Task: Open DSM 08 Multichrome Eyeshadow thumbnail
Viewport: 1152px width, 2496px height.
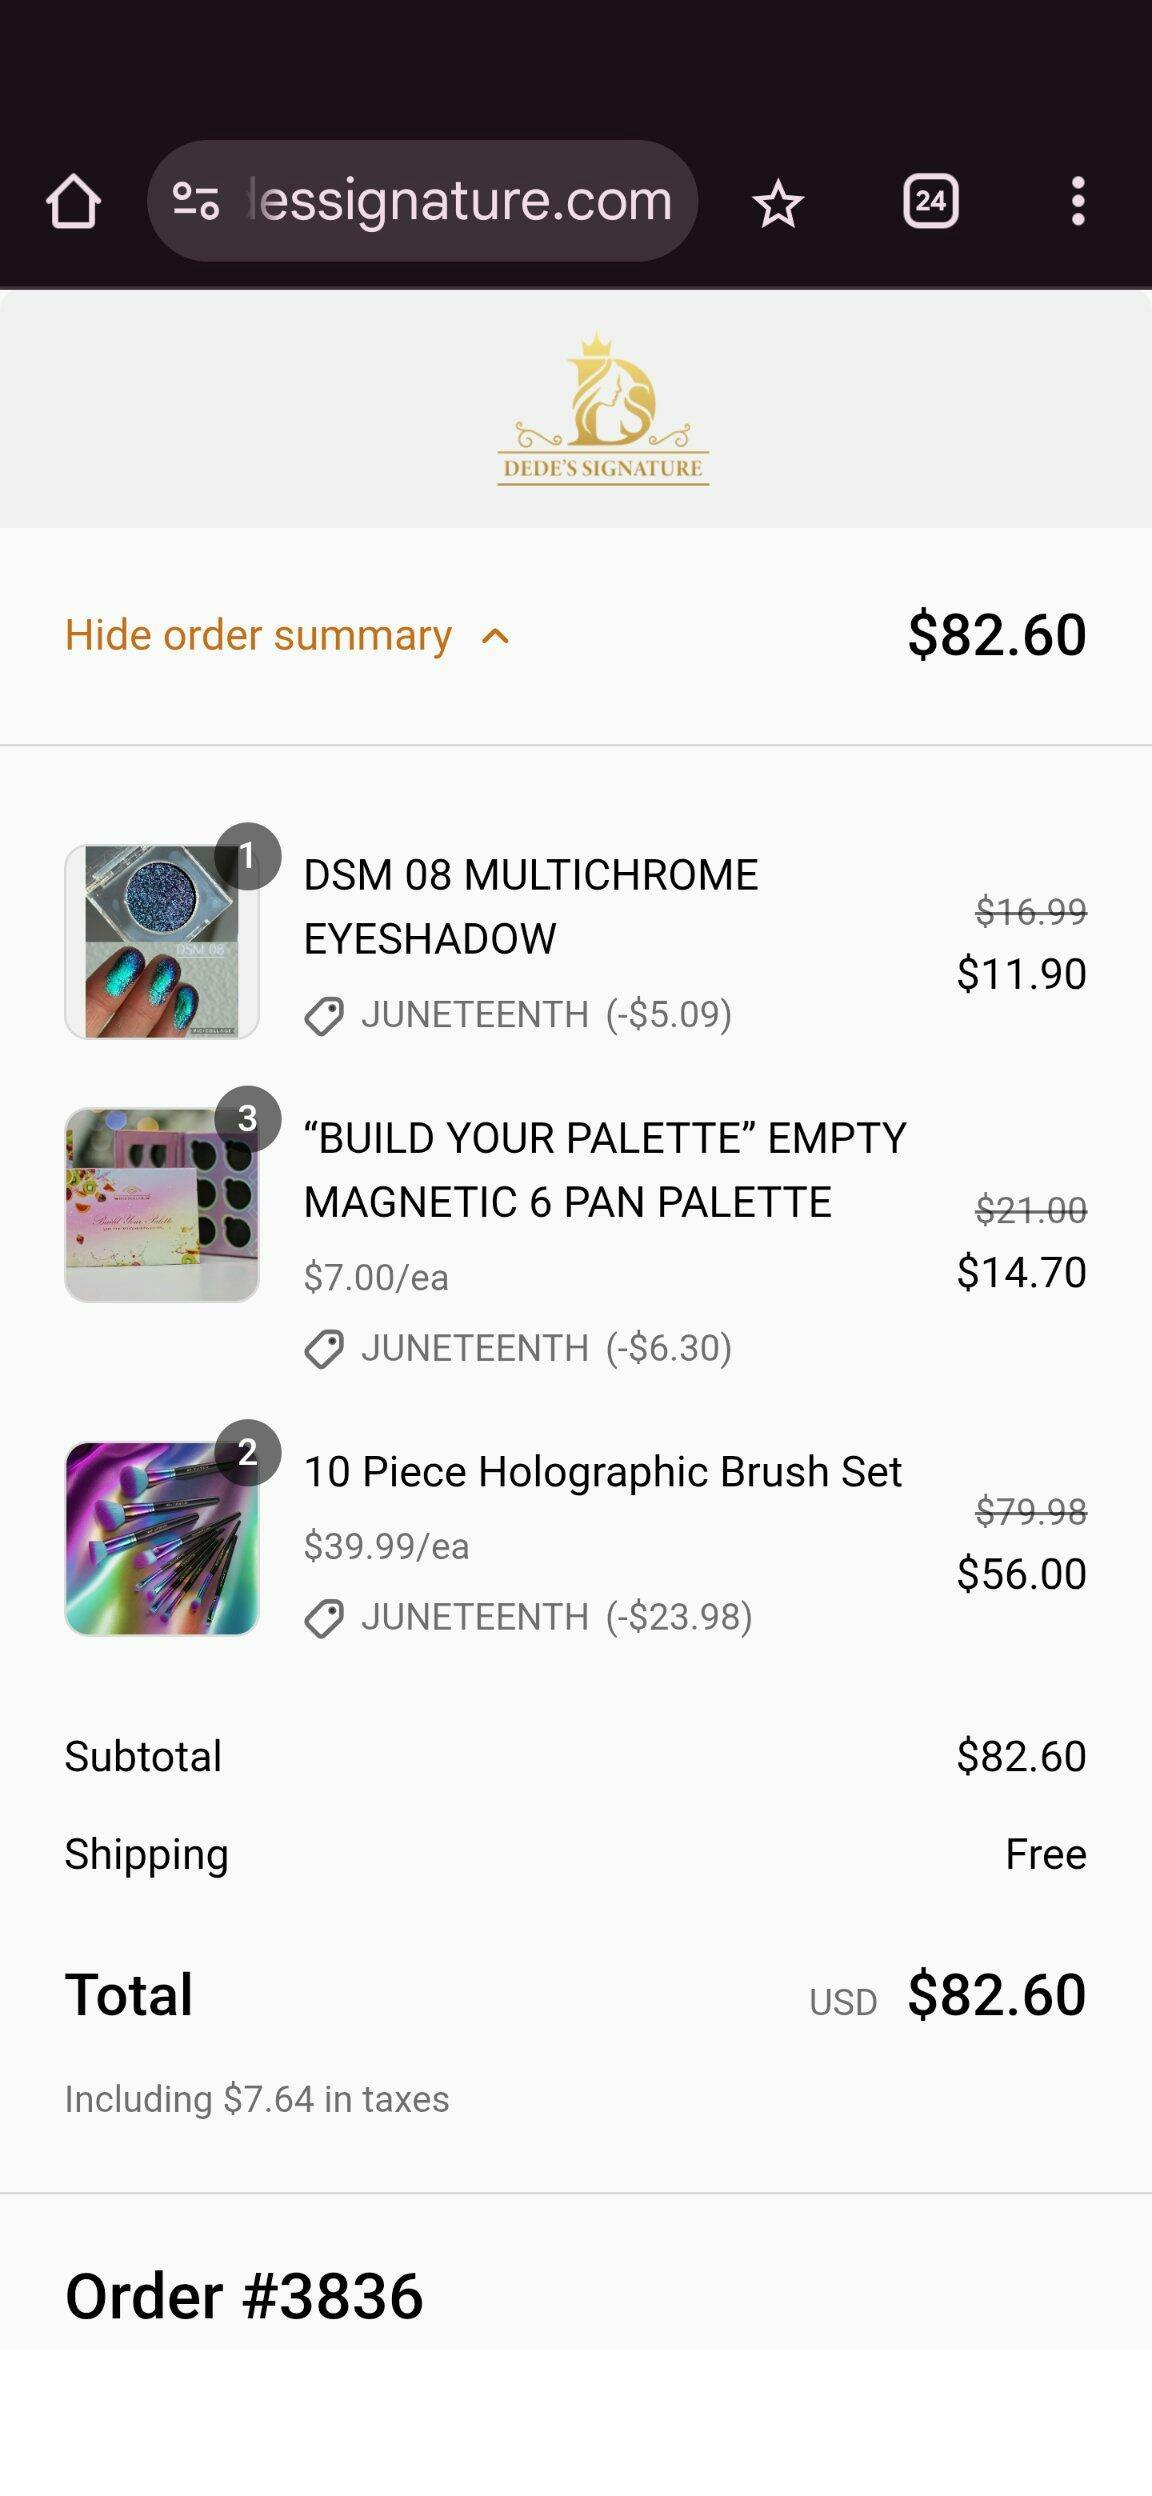Action: (x=162, y=942)
